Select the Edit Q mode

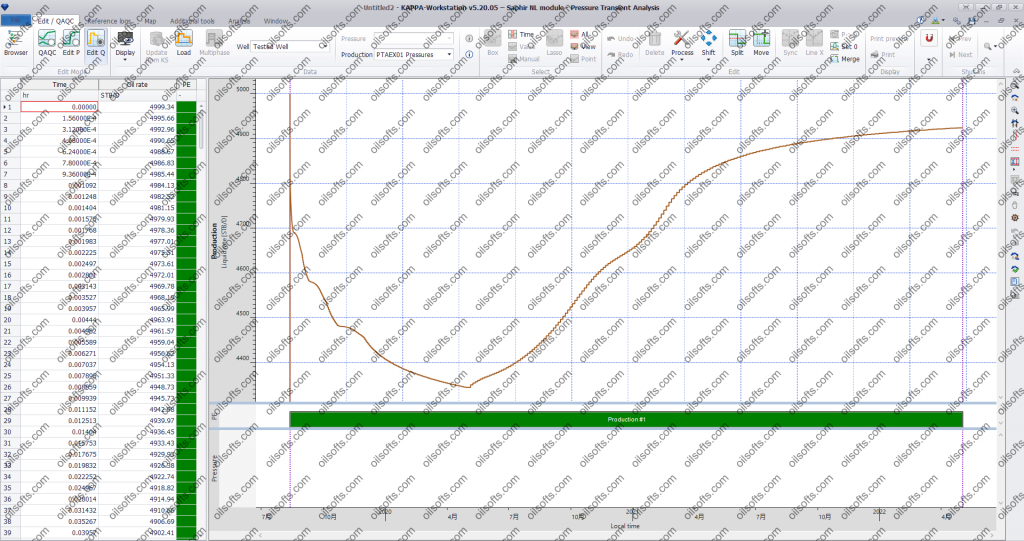pos(95,44)
